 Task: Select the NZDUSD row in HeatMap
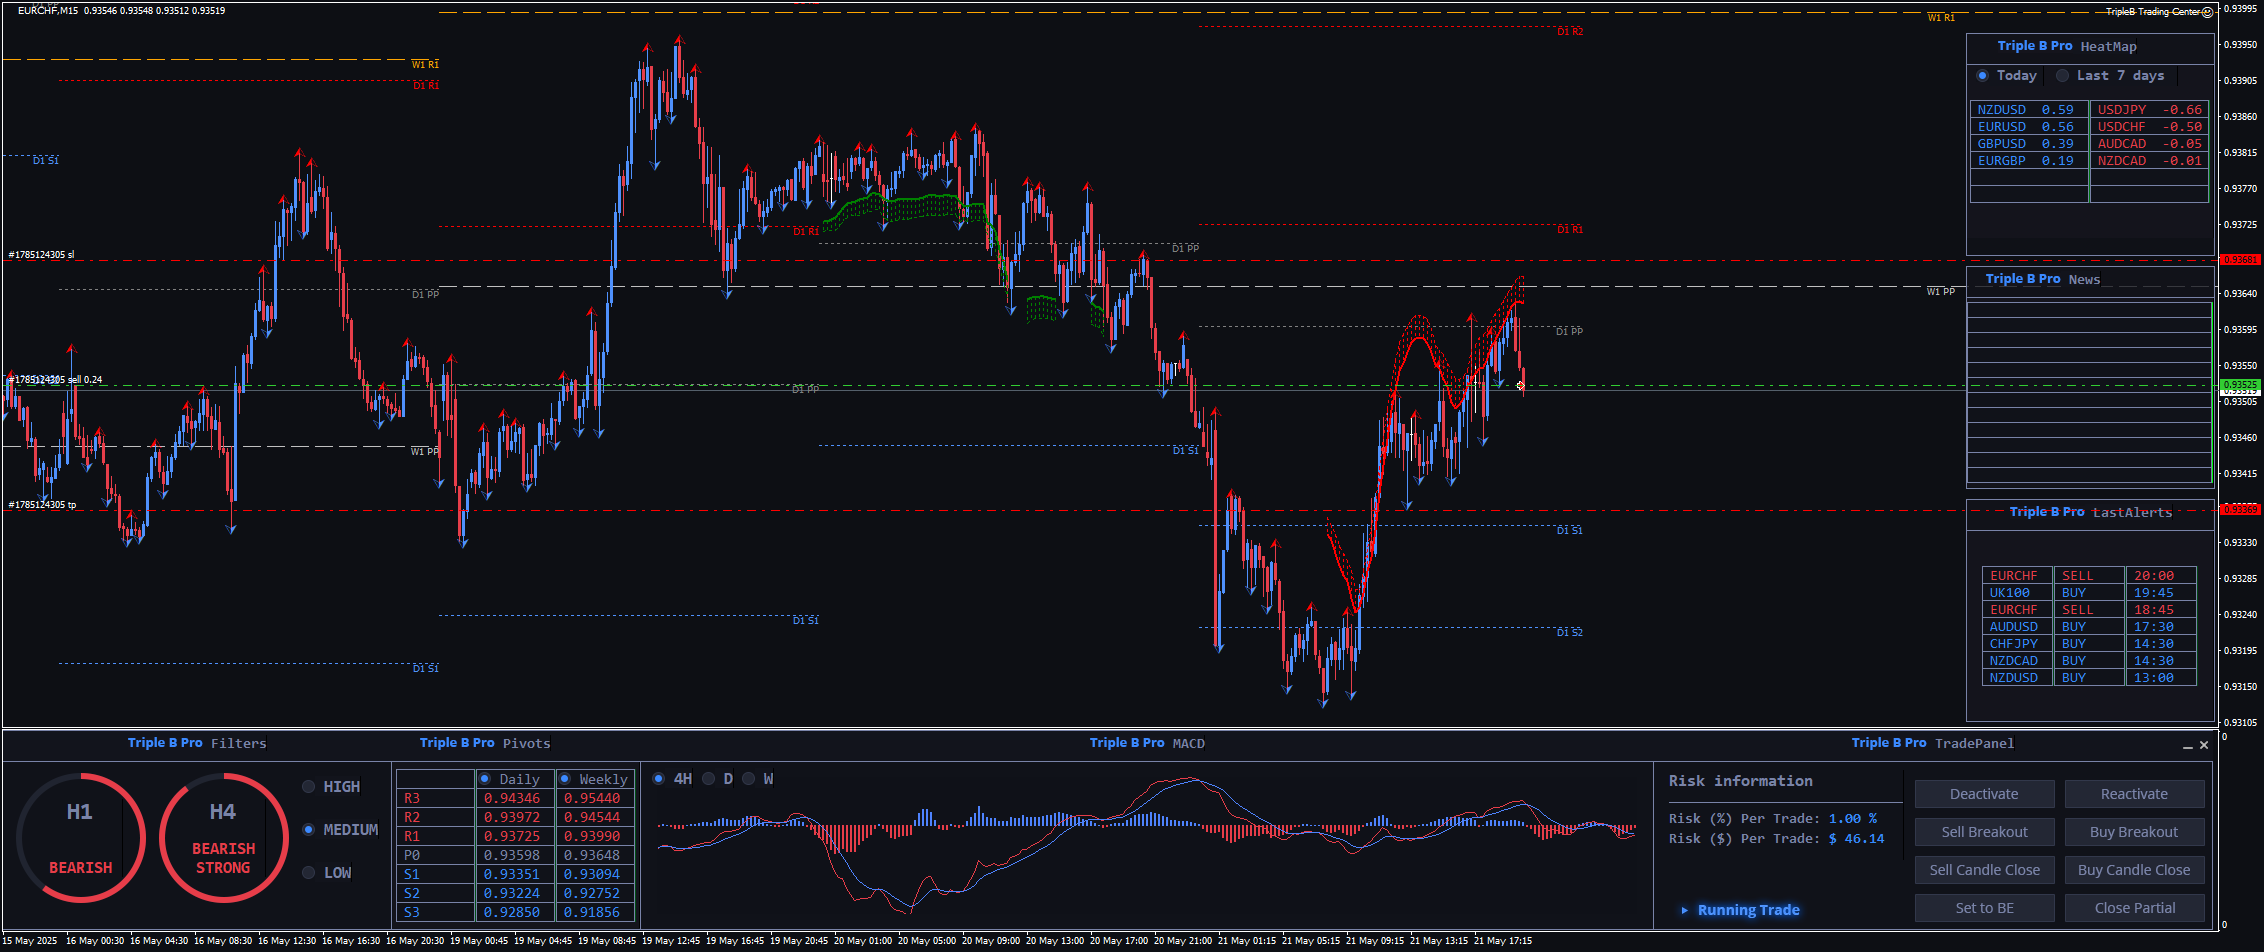coord(2027,110)
